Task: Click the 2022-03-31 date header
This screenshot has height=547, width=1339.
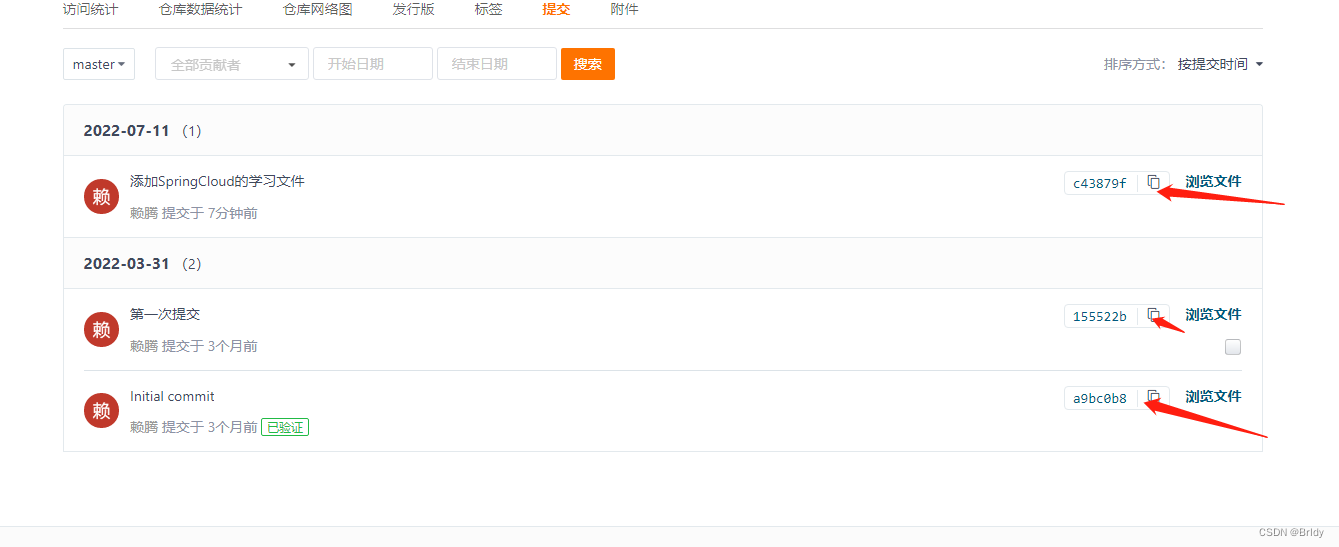Action: click(x=126, y=264)
